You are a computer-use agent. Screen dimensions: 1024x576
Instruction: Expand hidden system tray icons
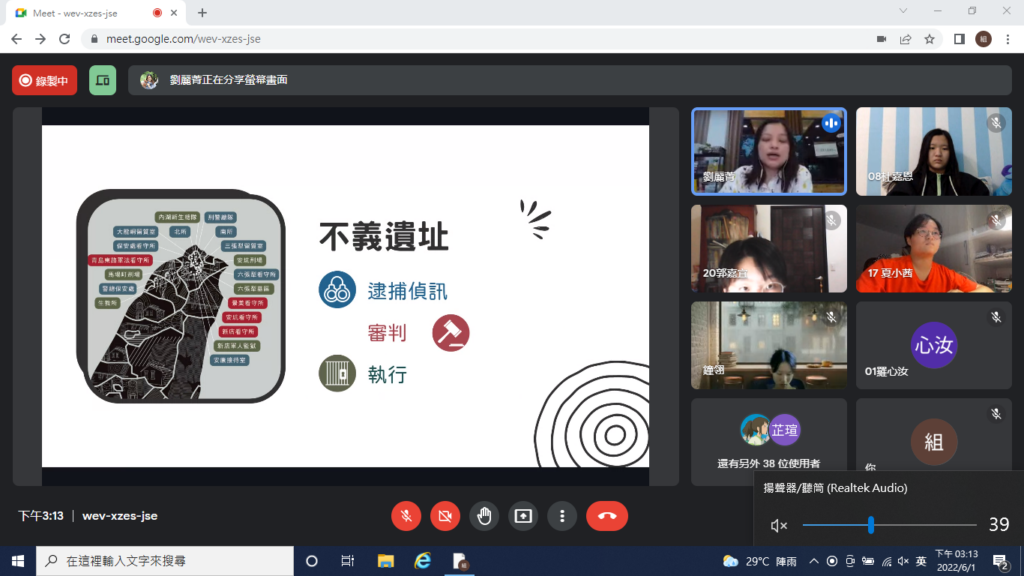coord(814,561)
